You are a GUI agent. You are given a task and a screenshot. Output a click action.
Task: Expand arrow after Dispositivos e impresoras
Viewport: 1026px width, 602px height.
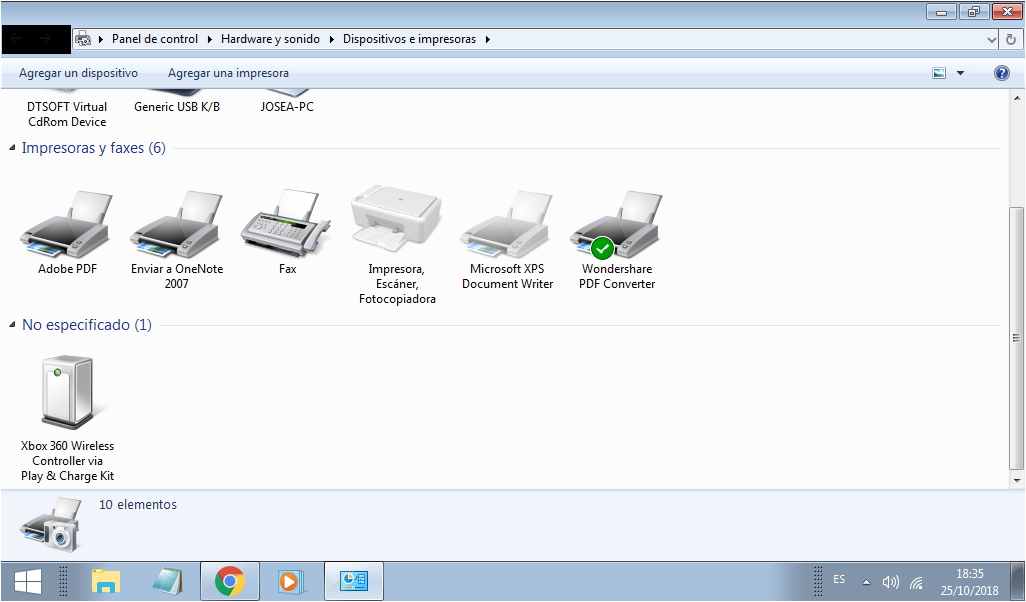click(x=488, y=39)
